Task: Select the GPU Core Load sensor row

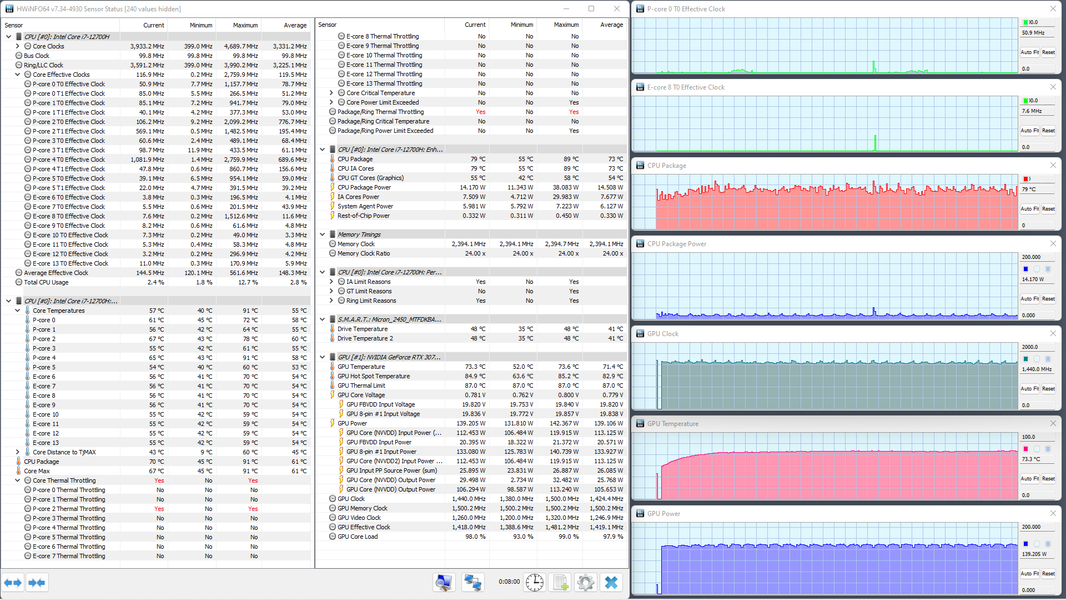Action: tap(358, 537)
